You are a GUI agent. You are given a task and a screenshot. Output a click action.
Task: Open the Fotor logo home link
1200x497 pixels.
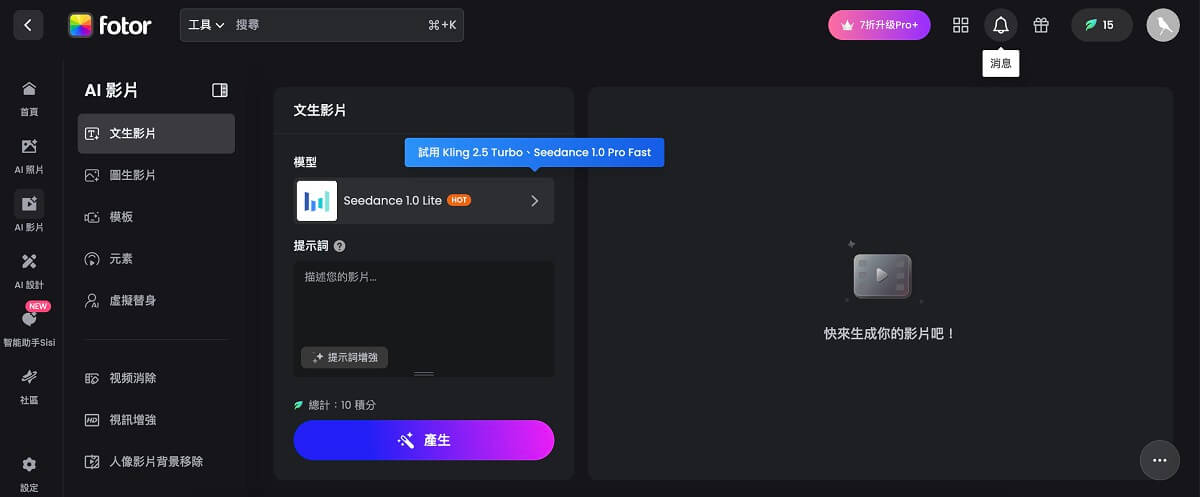110,25
